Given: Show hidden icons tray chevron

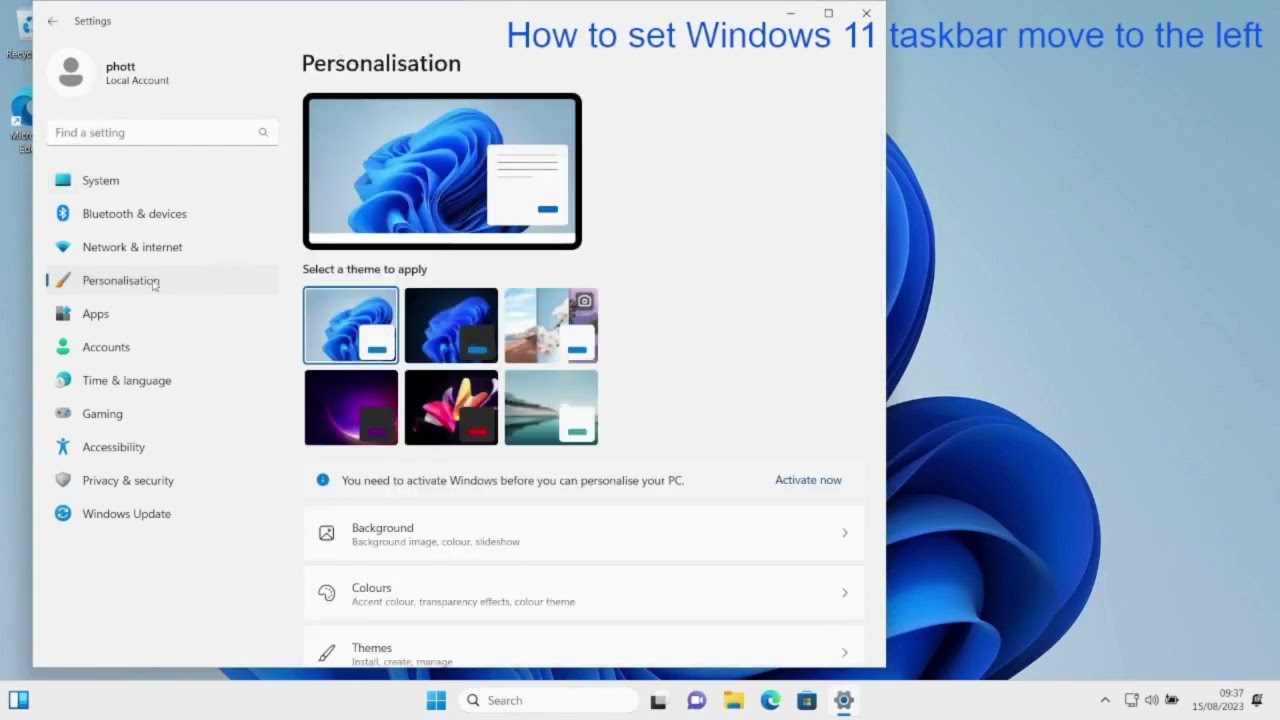Looking at the screenshot, I should click(1105, 701).
